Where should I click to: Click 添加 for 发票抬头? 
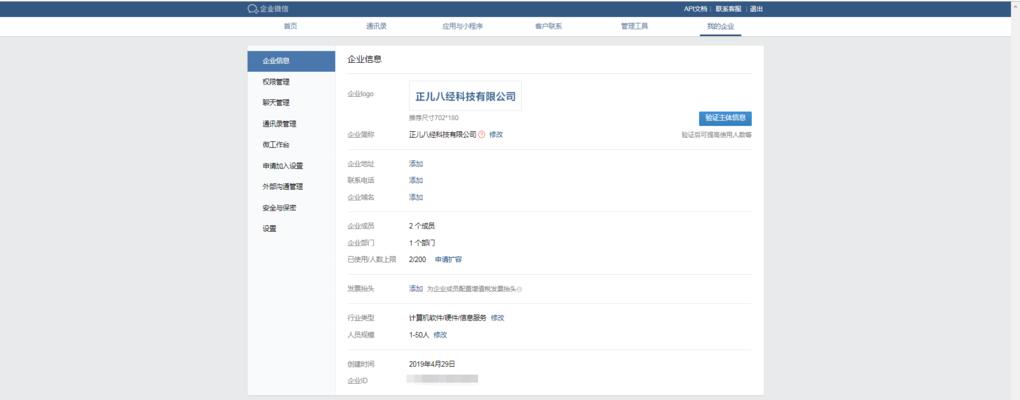click(x=416, y=288)
